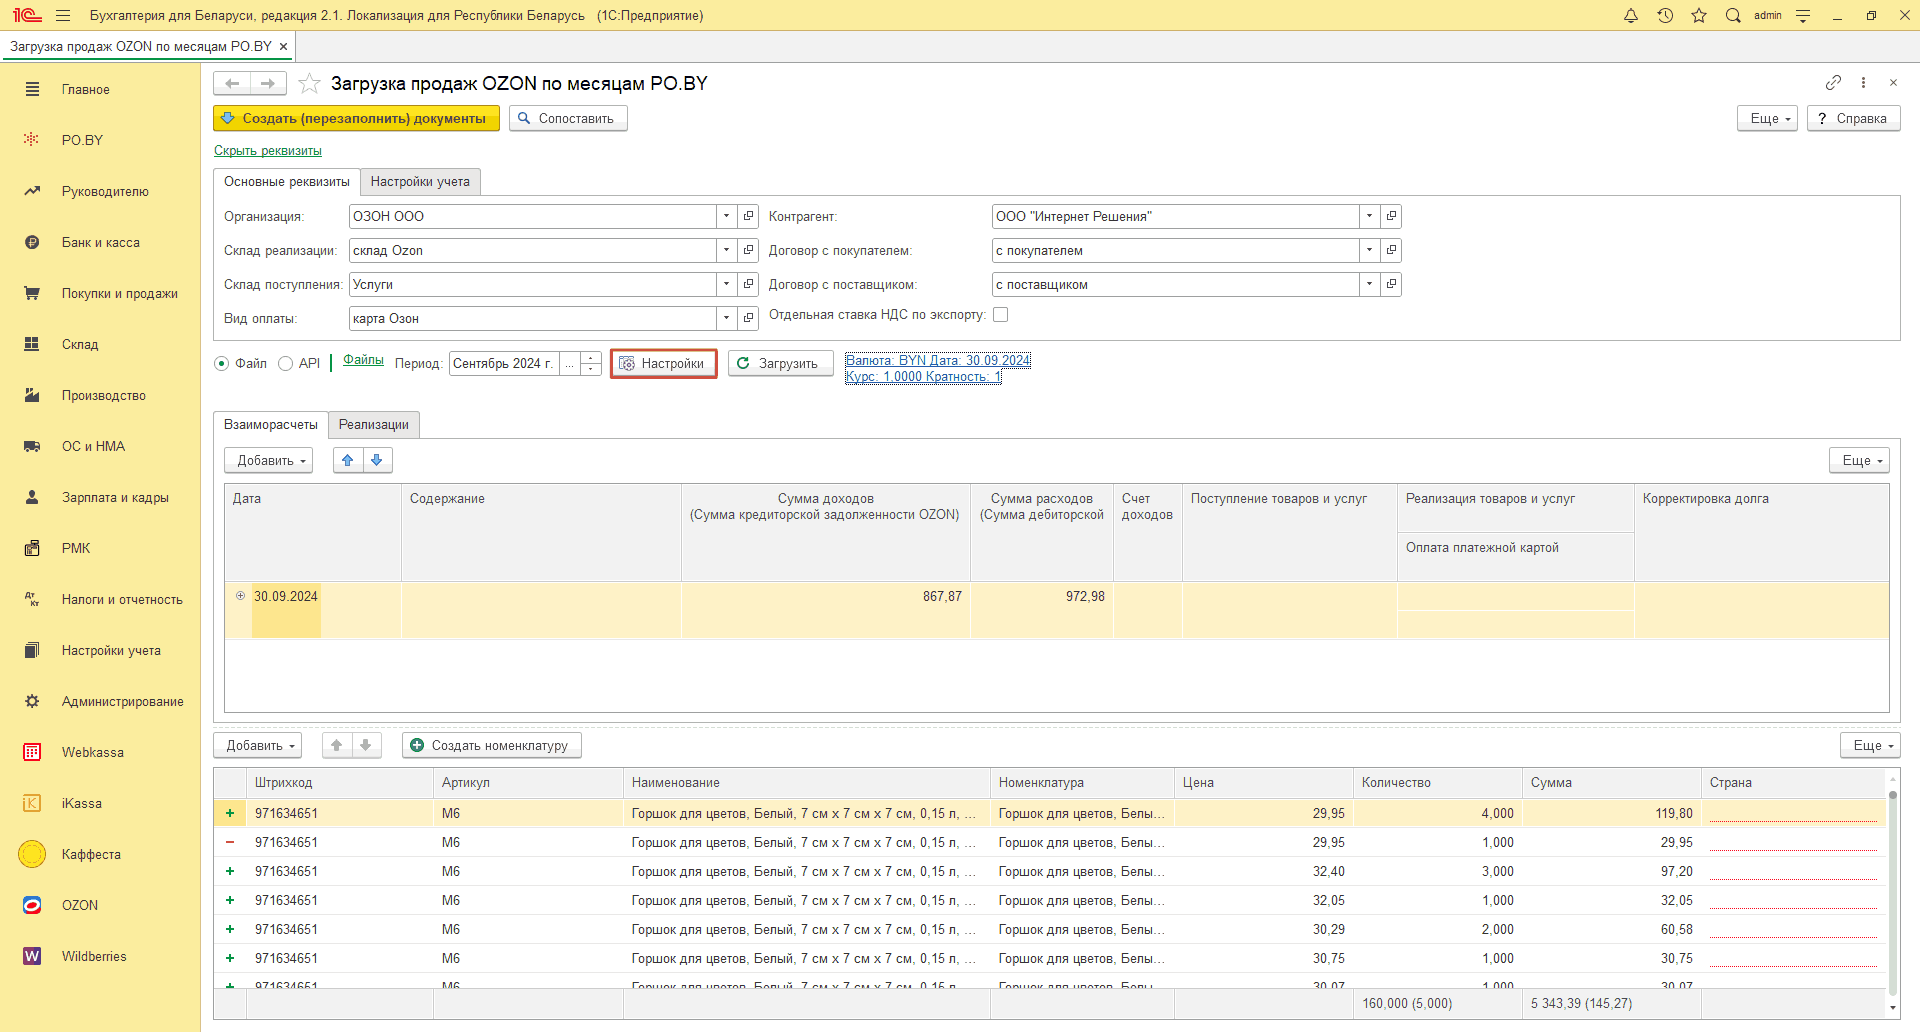Open the Справка help button
The height and width of the screenshot is (1032, 1920).
pyautogui.click(x=1853, y=118)
